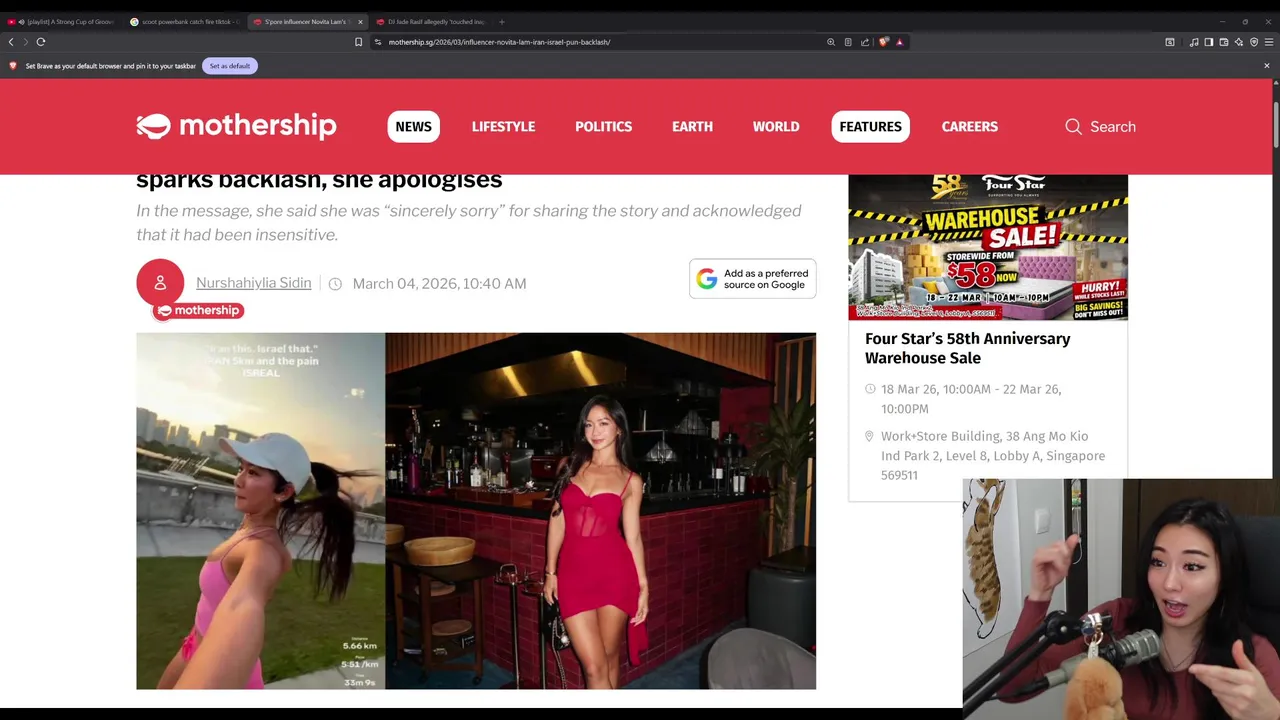The height and width of the screenshot is (720, 1280).
Task: Open the WORLD section
Action: click(x=776, y=127)
